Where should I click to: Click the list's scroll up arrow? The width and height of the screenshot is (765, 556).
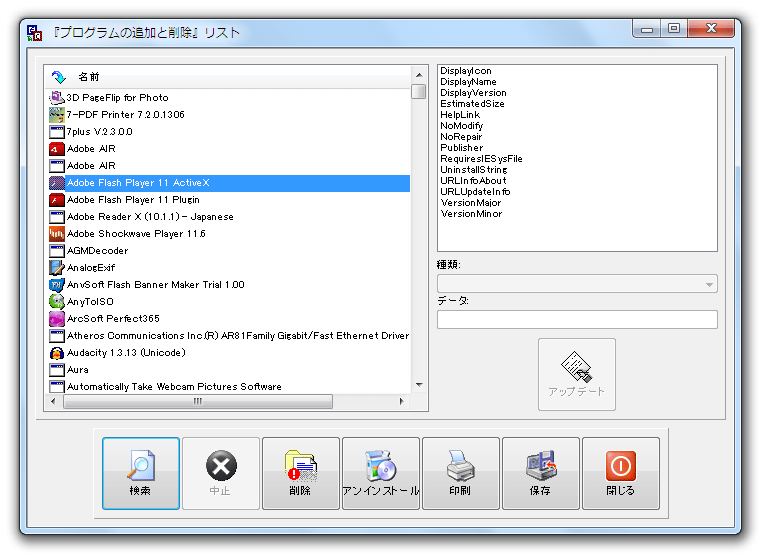click(419, 75)
